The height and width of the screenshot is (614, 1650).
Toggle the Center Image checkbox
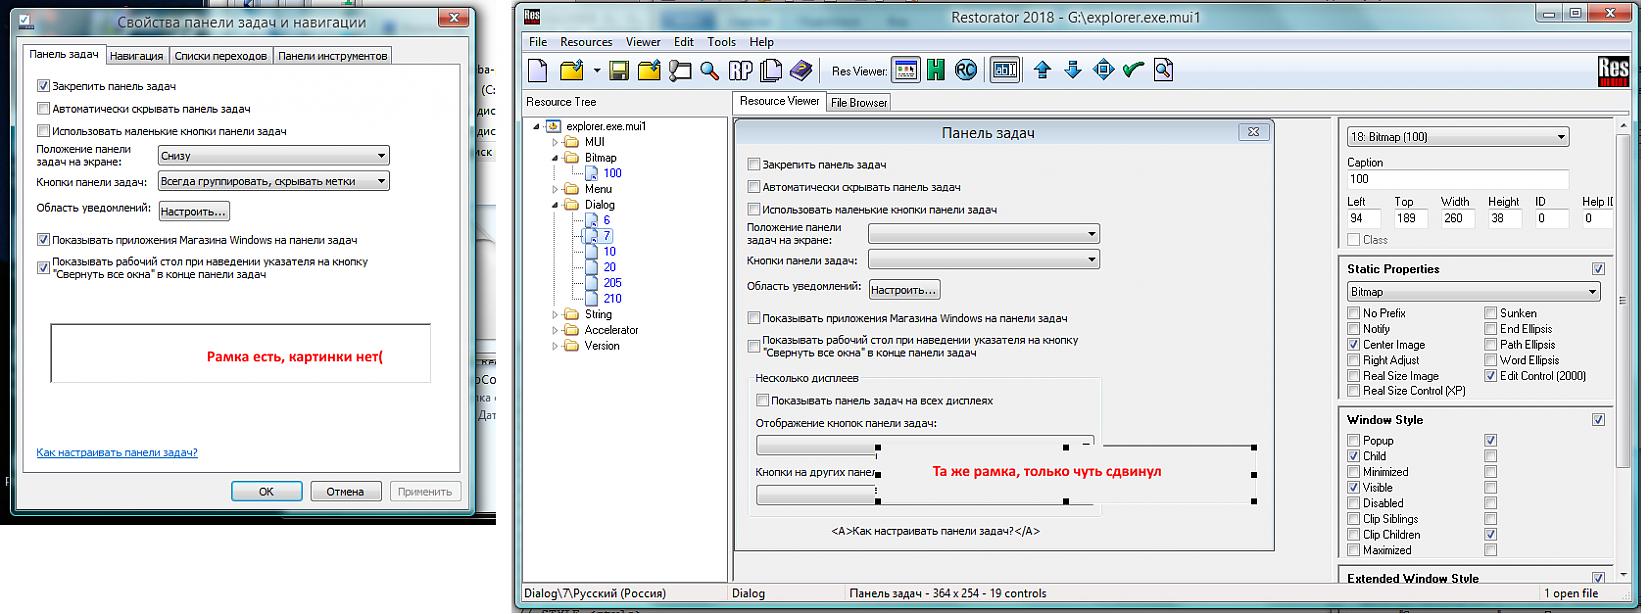[1354, 345]
